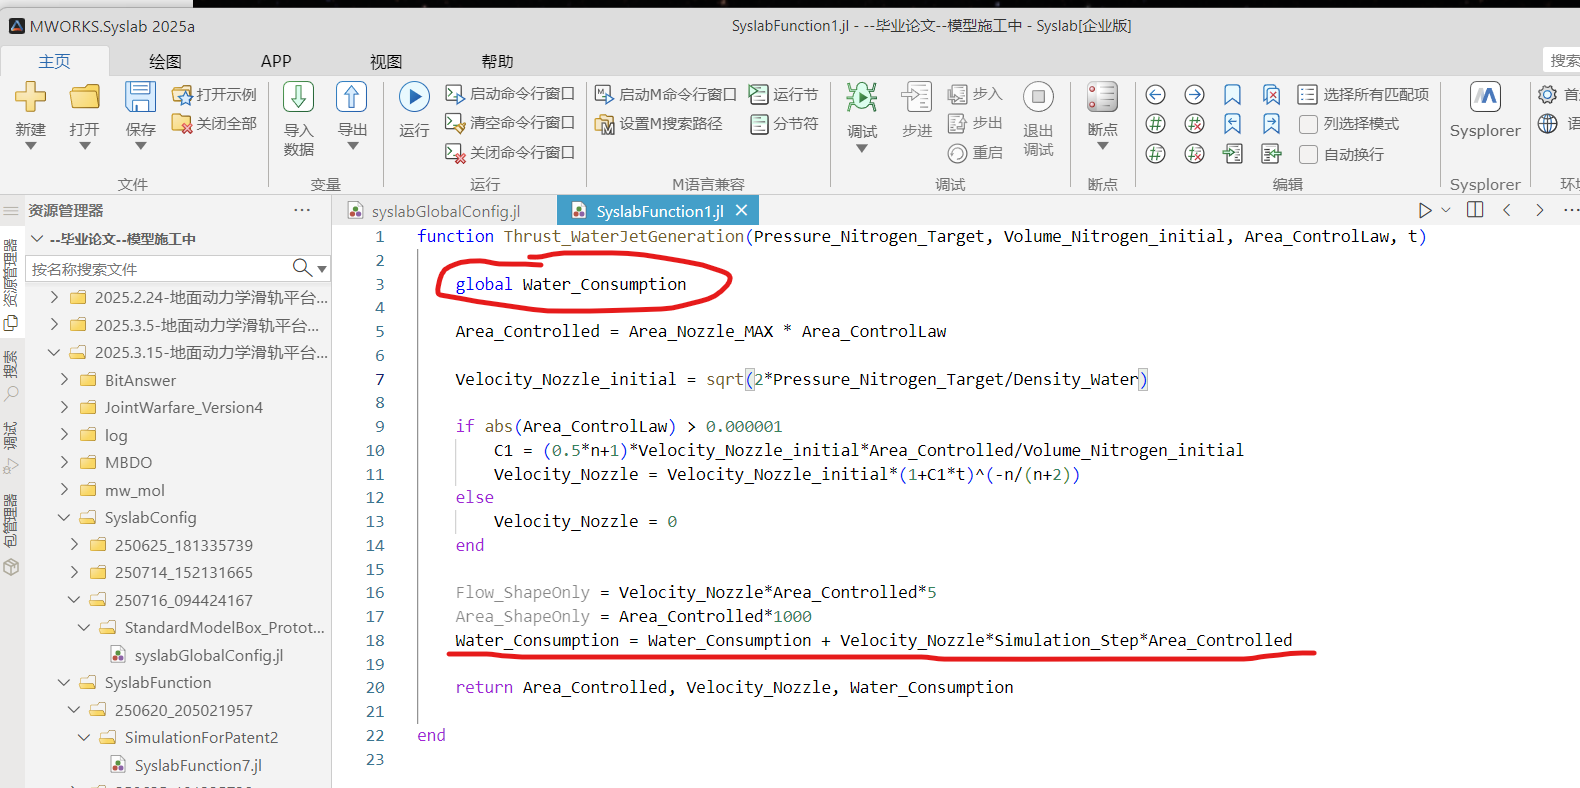Click the 退出调试 stop debugging icon

pos(1038,97)
